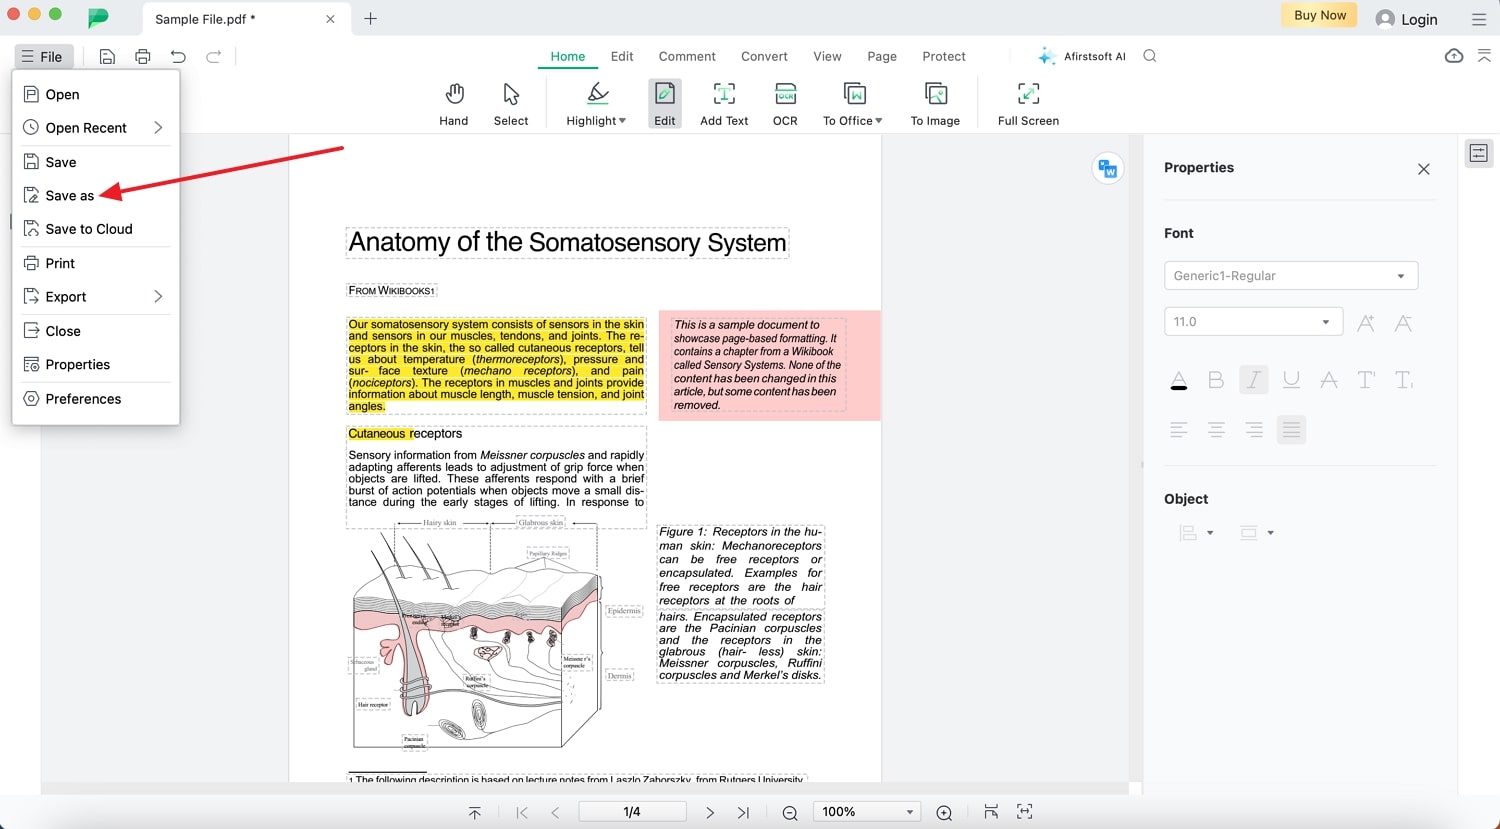Click the save icon in top toolbar
Image resolution: width=1500 pixels, height=829 pixels.
point(107,57)
